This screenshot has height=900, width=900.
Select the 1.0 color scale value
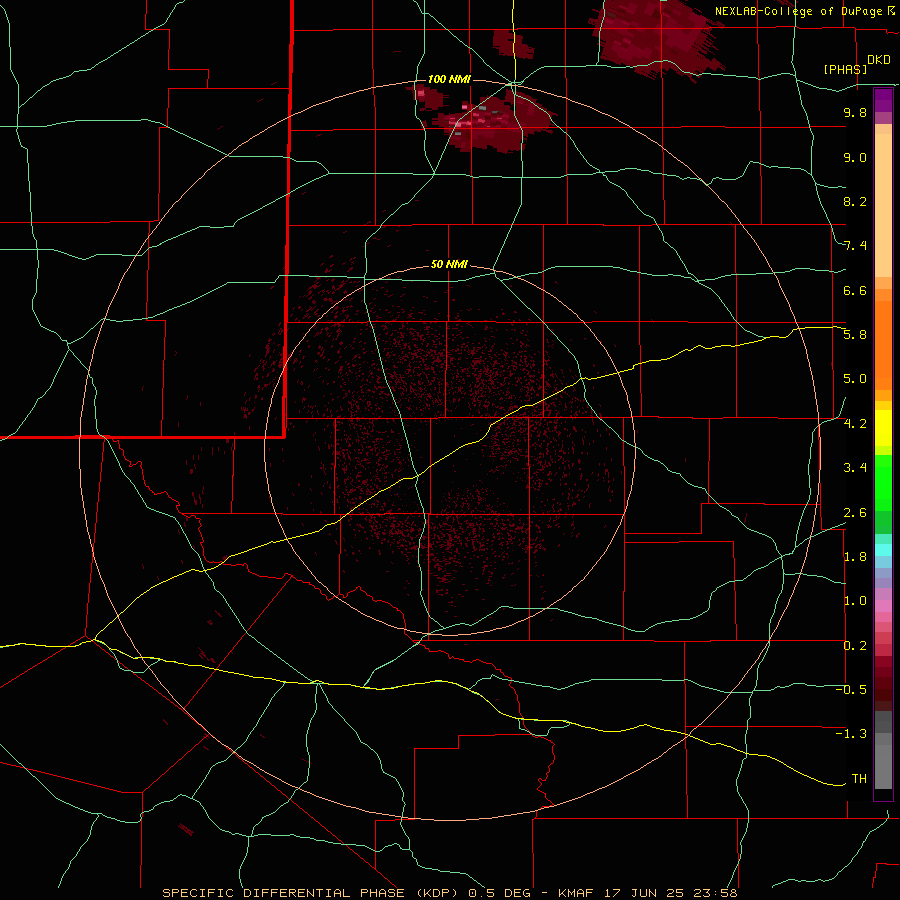[855, 601]
